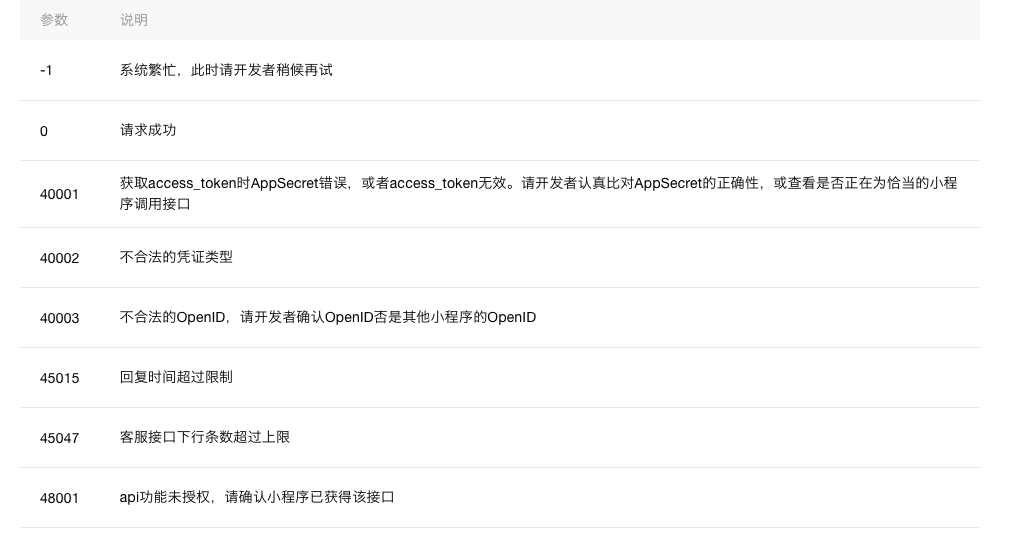This screenshot has height=560, width=1026.
Task: Select error code 48001 cell
Action: pos(60,499)
